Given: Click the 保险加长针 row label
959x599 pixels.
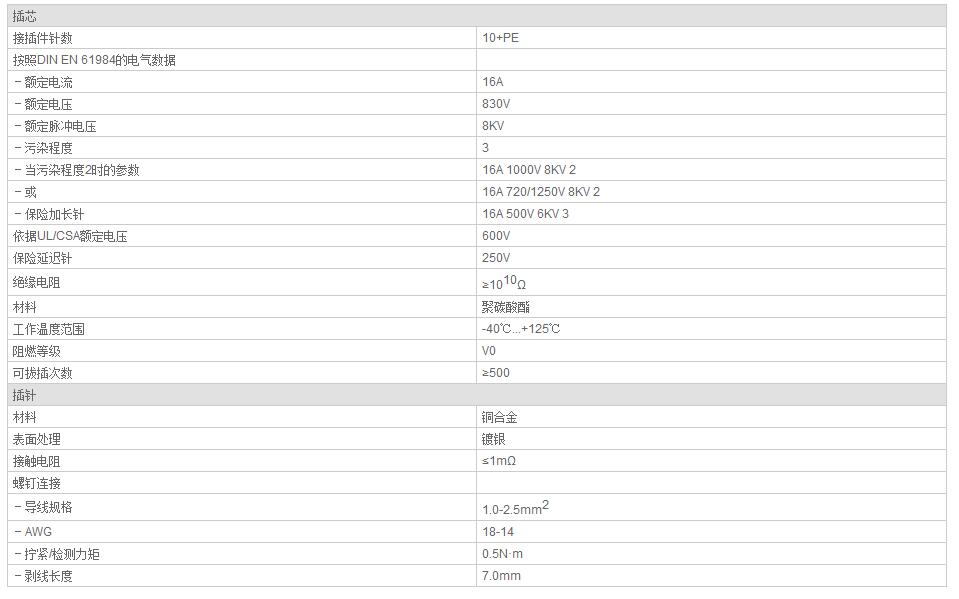Looking at the screenshot, I should [49, 214].
